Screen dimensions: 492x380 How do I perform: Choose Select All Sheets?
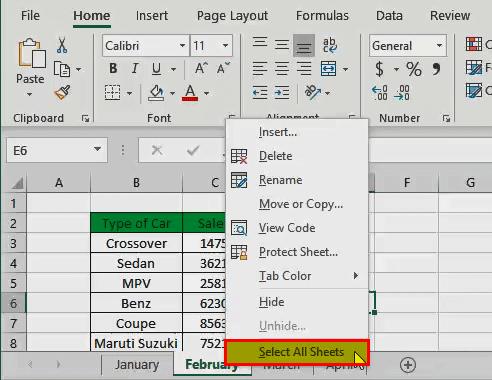(297, 352)
